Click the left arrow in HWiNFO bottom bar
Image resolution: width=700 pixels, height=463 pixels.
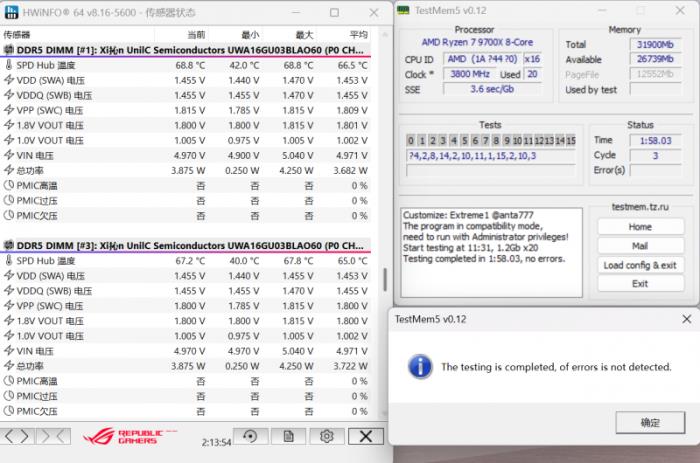pos(8,436)
